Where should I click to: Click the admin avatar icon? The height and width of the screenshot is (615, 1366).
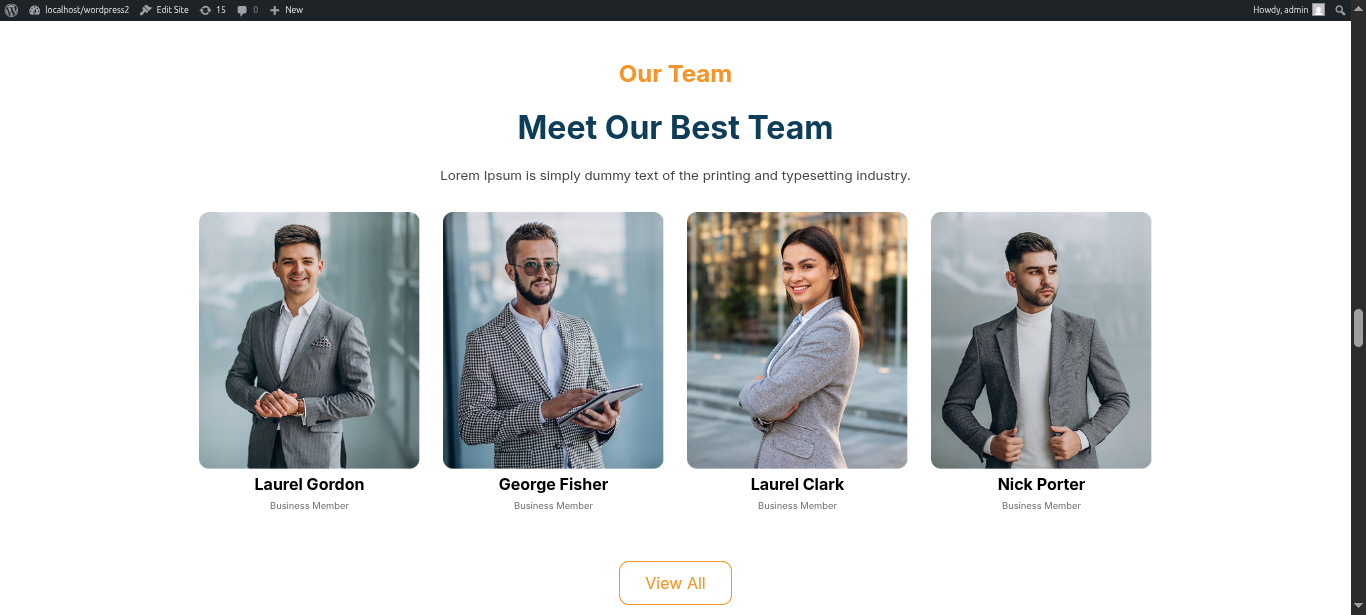coord(1318,10)
